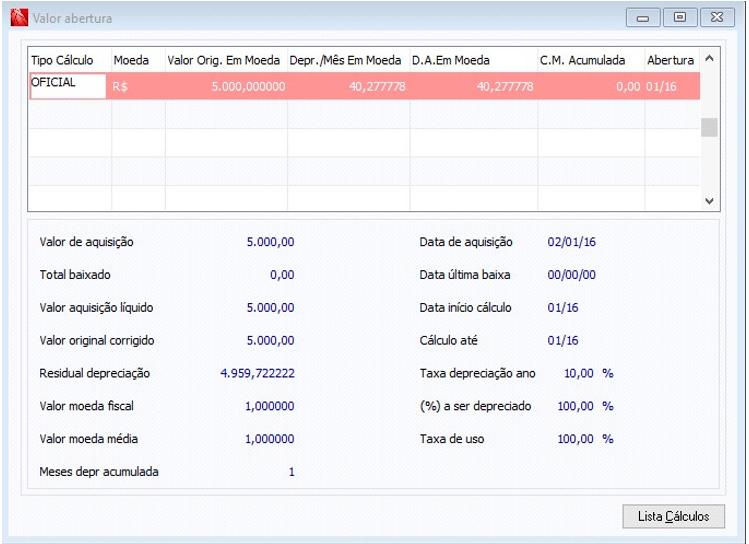Click the Cálculo até value 01/16

click(563, 341)
